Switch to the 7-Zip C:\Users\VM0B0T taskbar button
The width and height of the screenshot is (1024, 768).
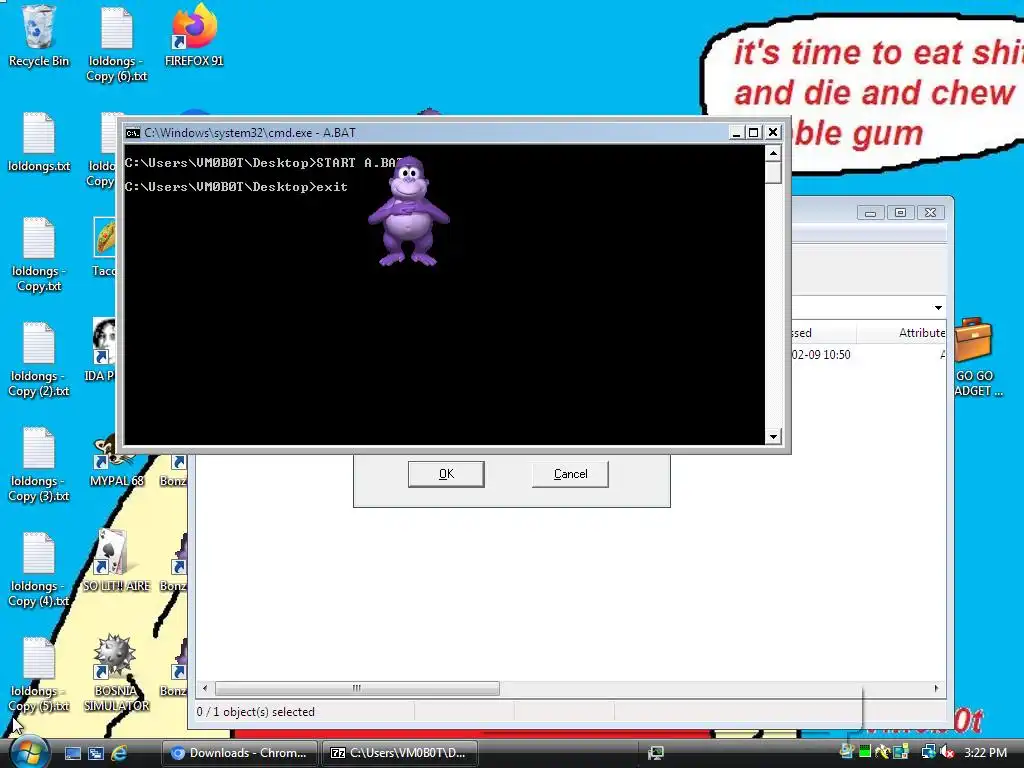pyautogui.click(x=399, y=753)
